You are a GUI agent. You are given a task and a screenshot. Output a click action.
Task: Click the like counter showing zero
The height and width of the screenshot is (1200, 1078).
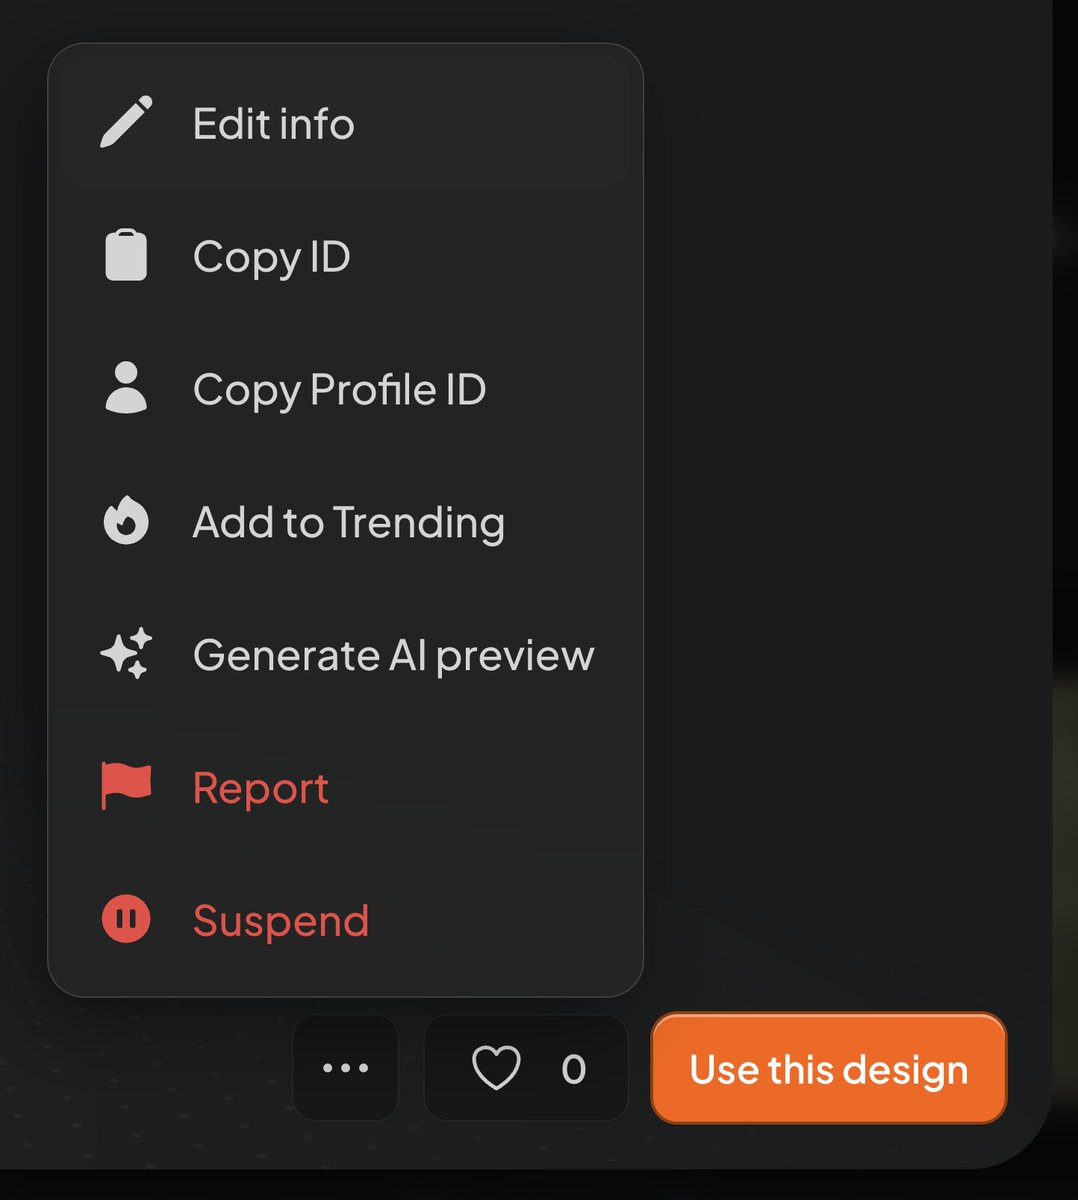tap(573, 1069)
